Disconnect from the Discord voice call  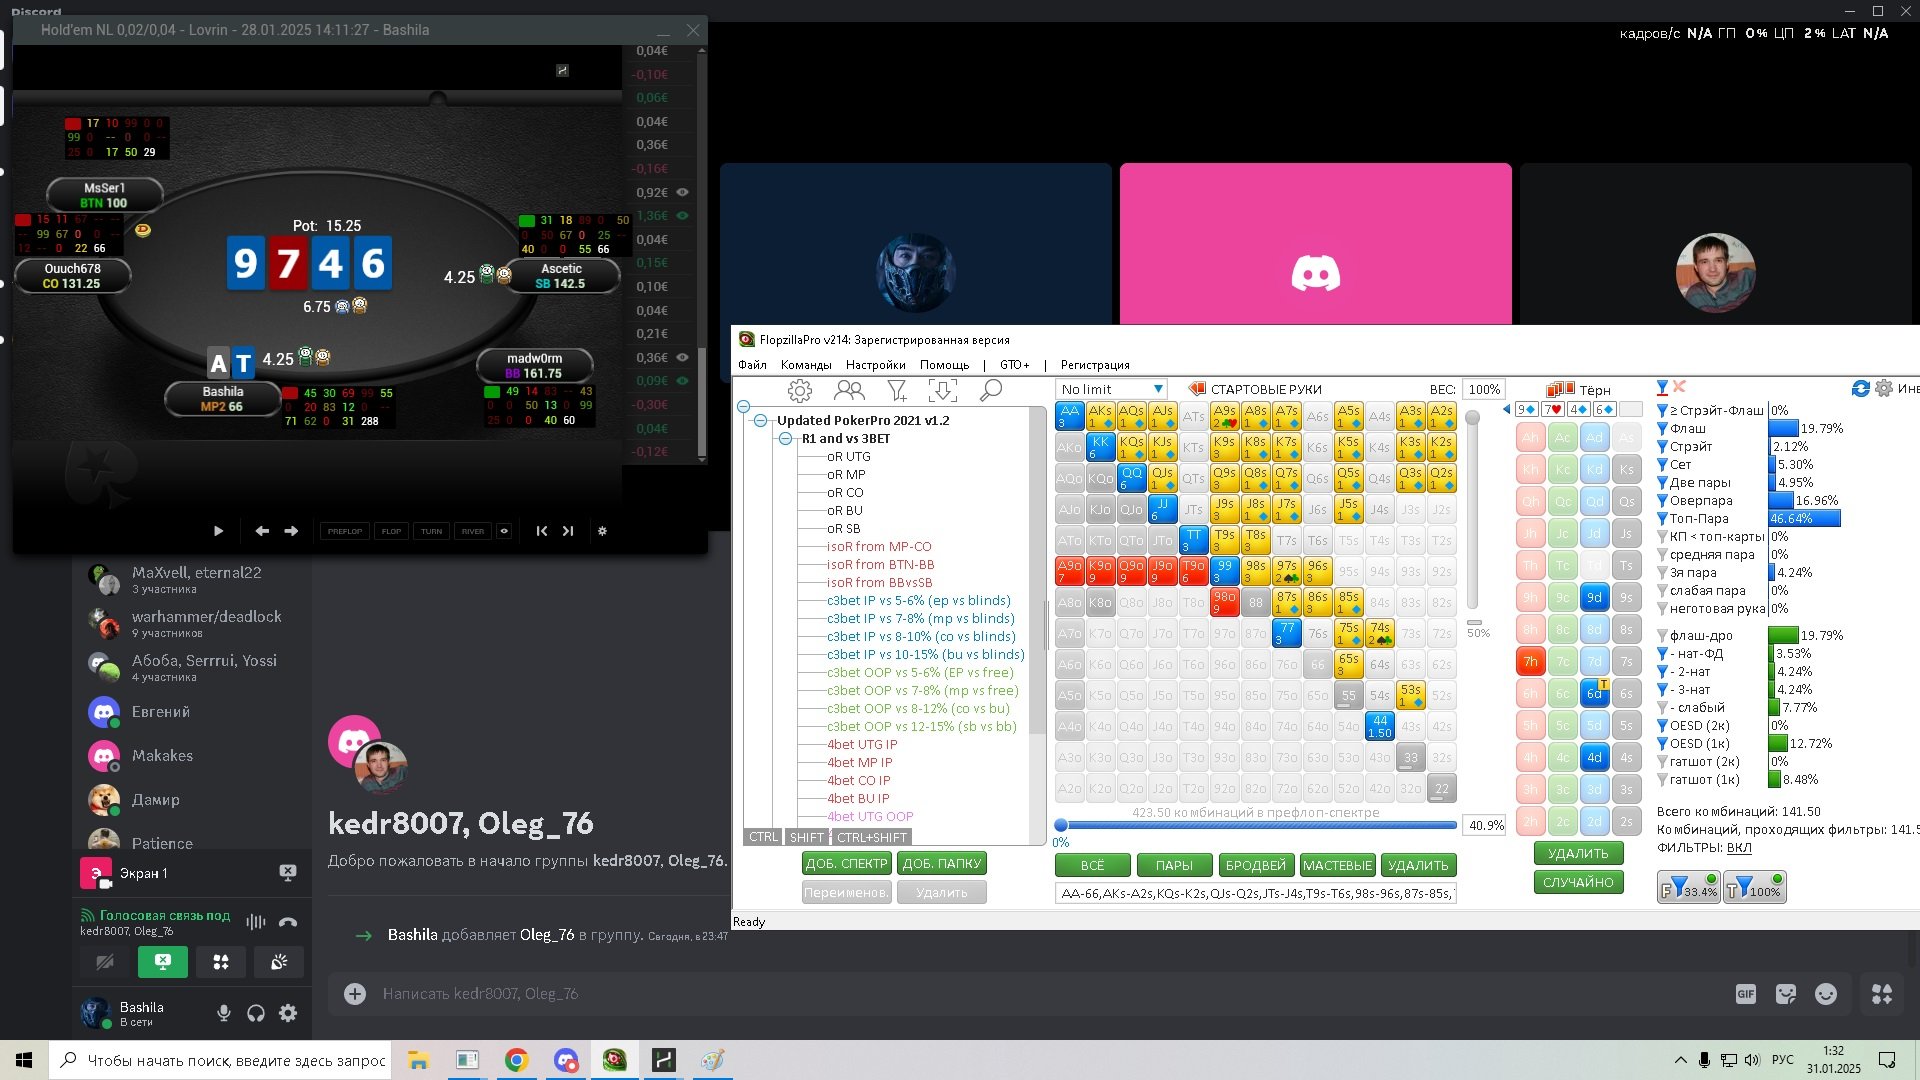click(x=288, y=922)
